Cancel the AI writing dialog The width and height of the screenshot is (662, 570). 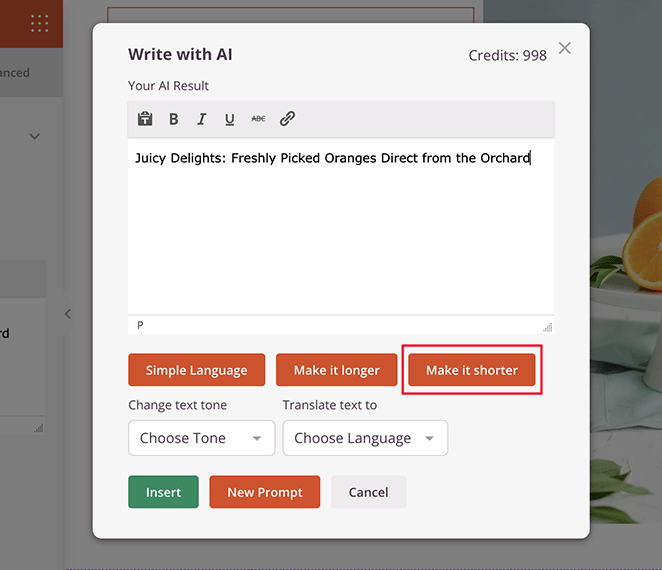point(368,492)
